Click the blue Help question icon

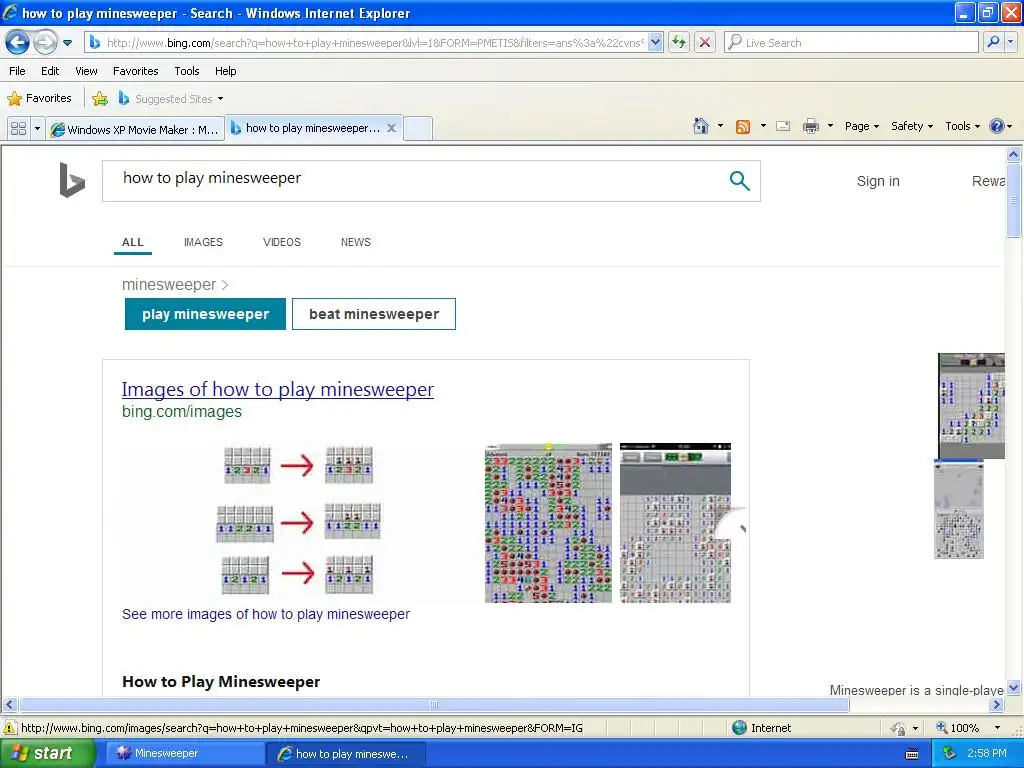[997, 126]
